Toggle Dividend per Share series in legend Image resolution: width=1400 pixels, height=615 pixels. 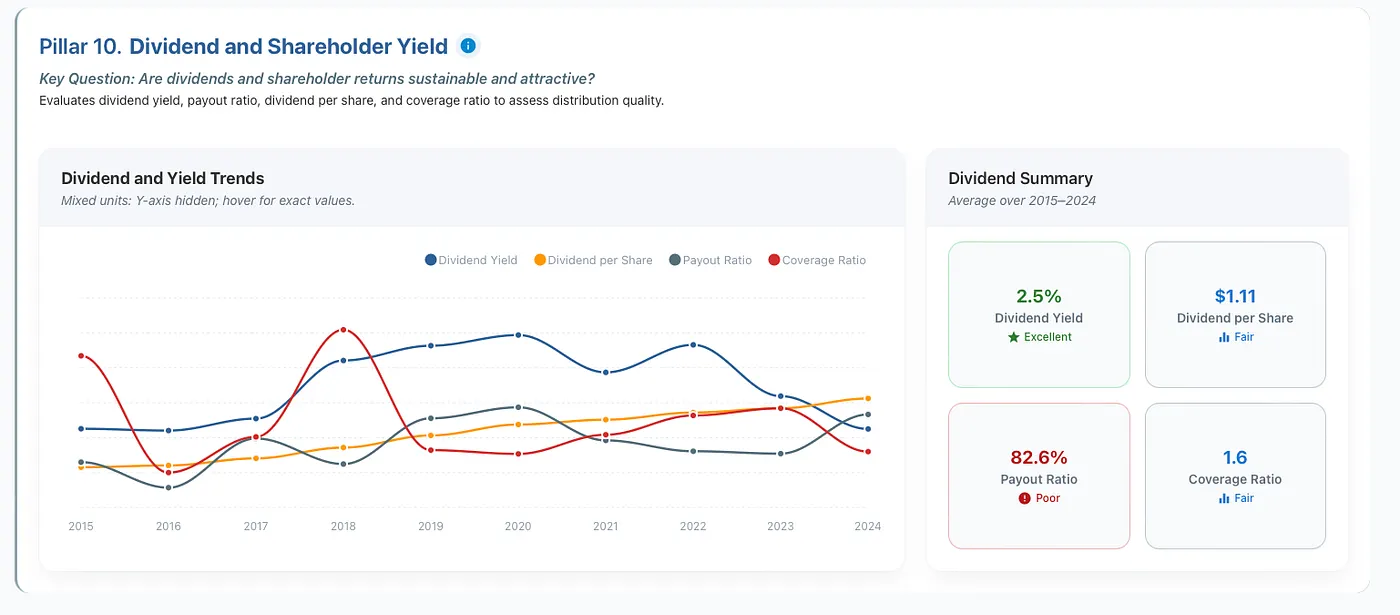click(x=593, y=260)
